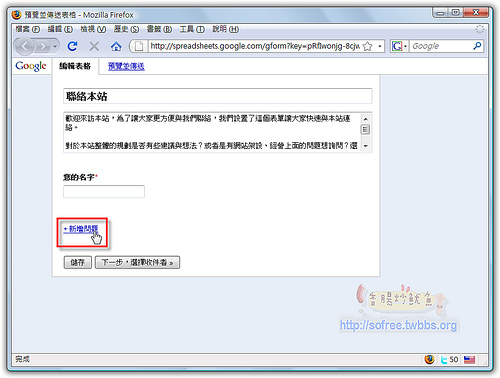
Task: Open the 編輯 (E) menu
Action: (60, 29)
